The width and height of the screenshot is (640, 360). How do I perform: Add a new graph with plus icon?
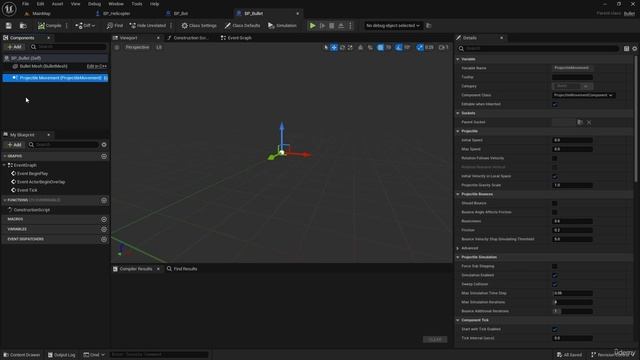(x=104, y=156)
